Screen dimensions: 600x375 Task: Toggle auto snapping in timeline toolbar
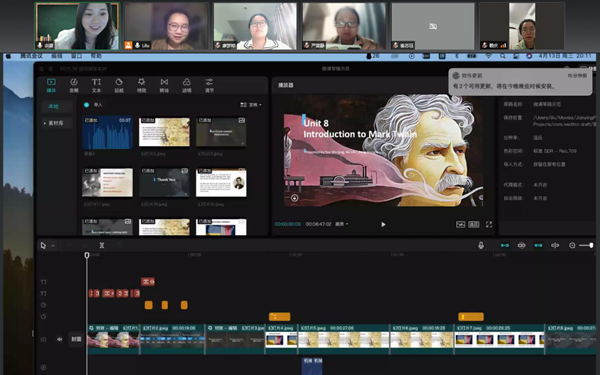pyautogui.click(x=522, y=245)
